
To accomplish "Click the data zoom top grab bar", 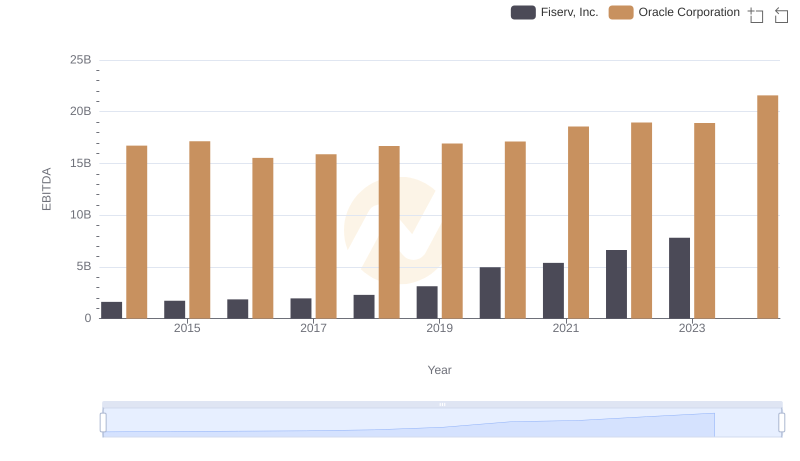I will coord(442,404).
